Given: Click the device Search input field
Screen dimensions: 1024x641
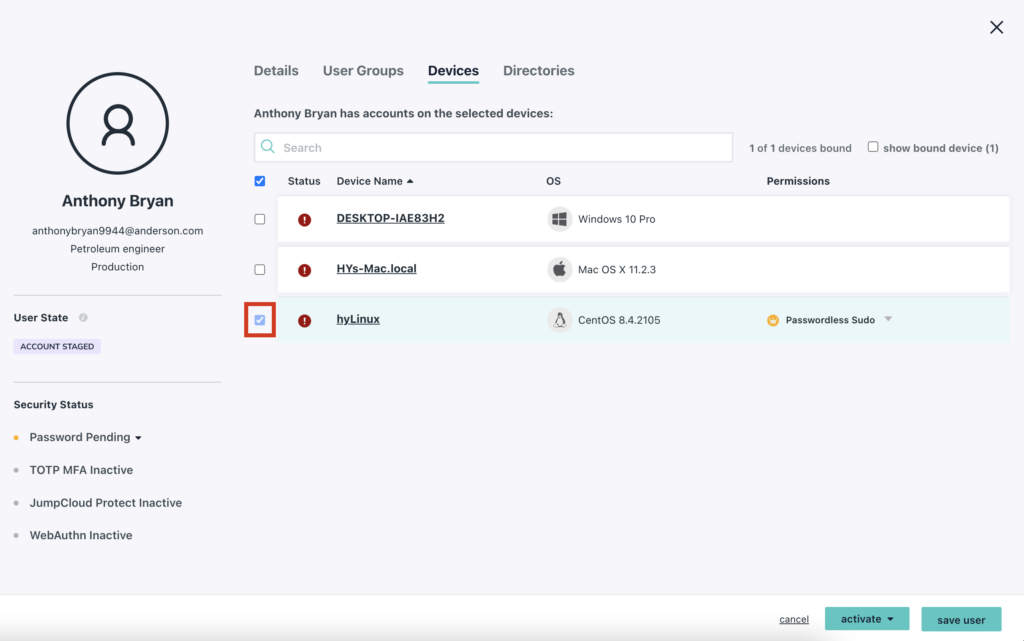Looking at the screenshot, I should pos(500,148).
